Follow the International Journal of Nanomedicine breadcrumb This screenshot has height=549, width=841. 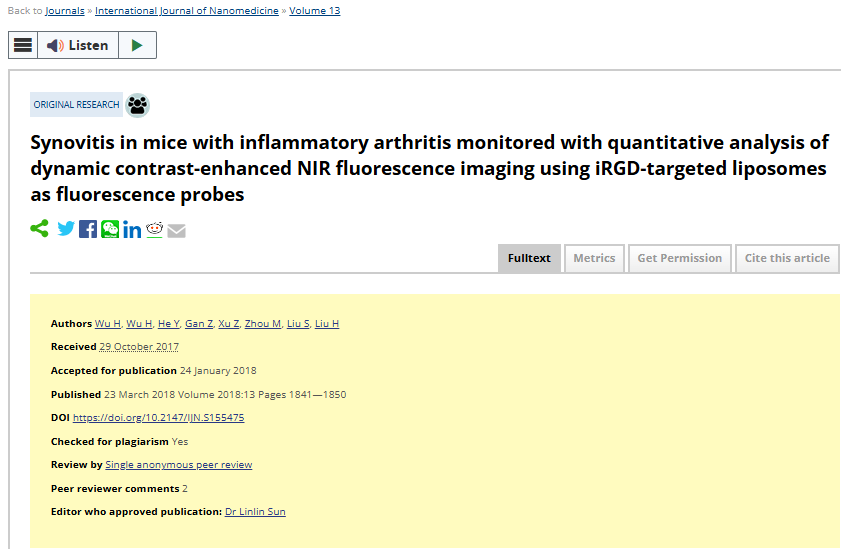187,11
